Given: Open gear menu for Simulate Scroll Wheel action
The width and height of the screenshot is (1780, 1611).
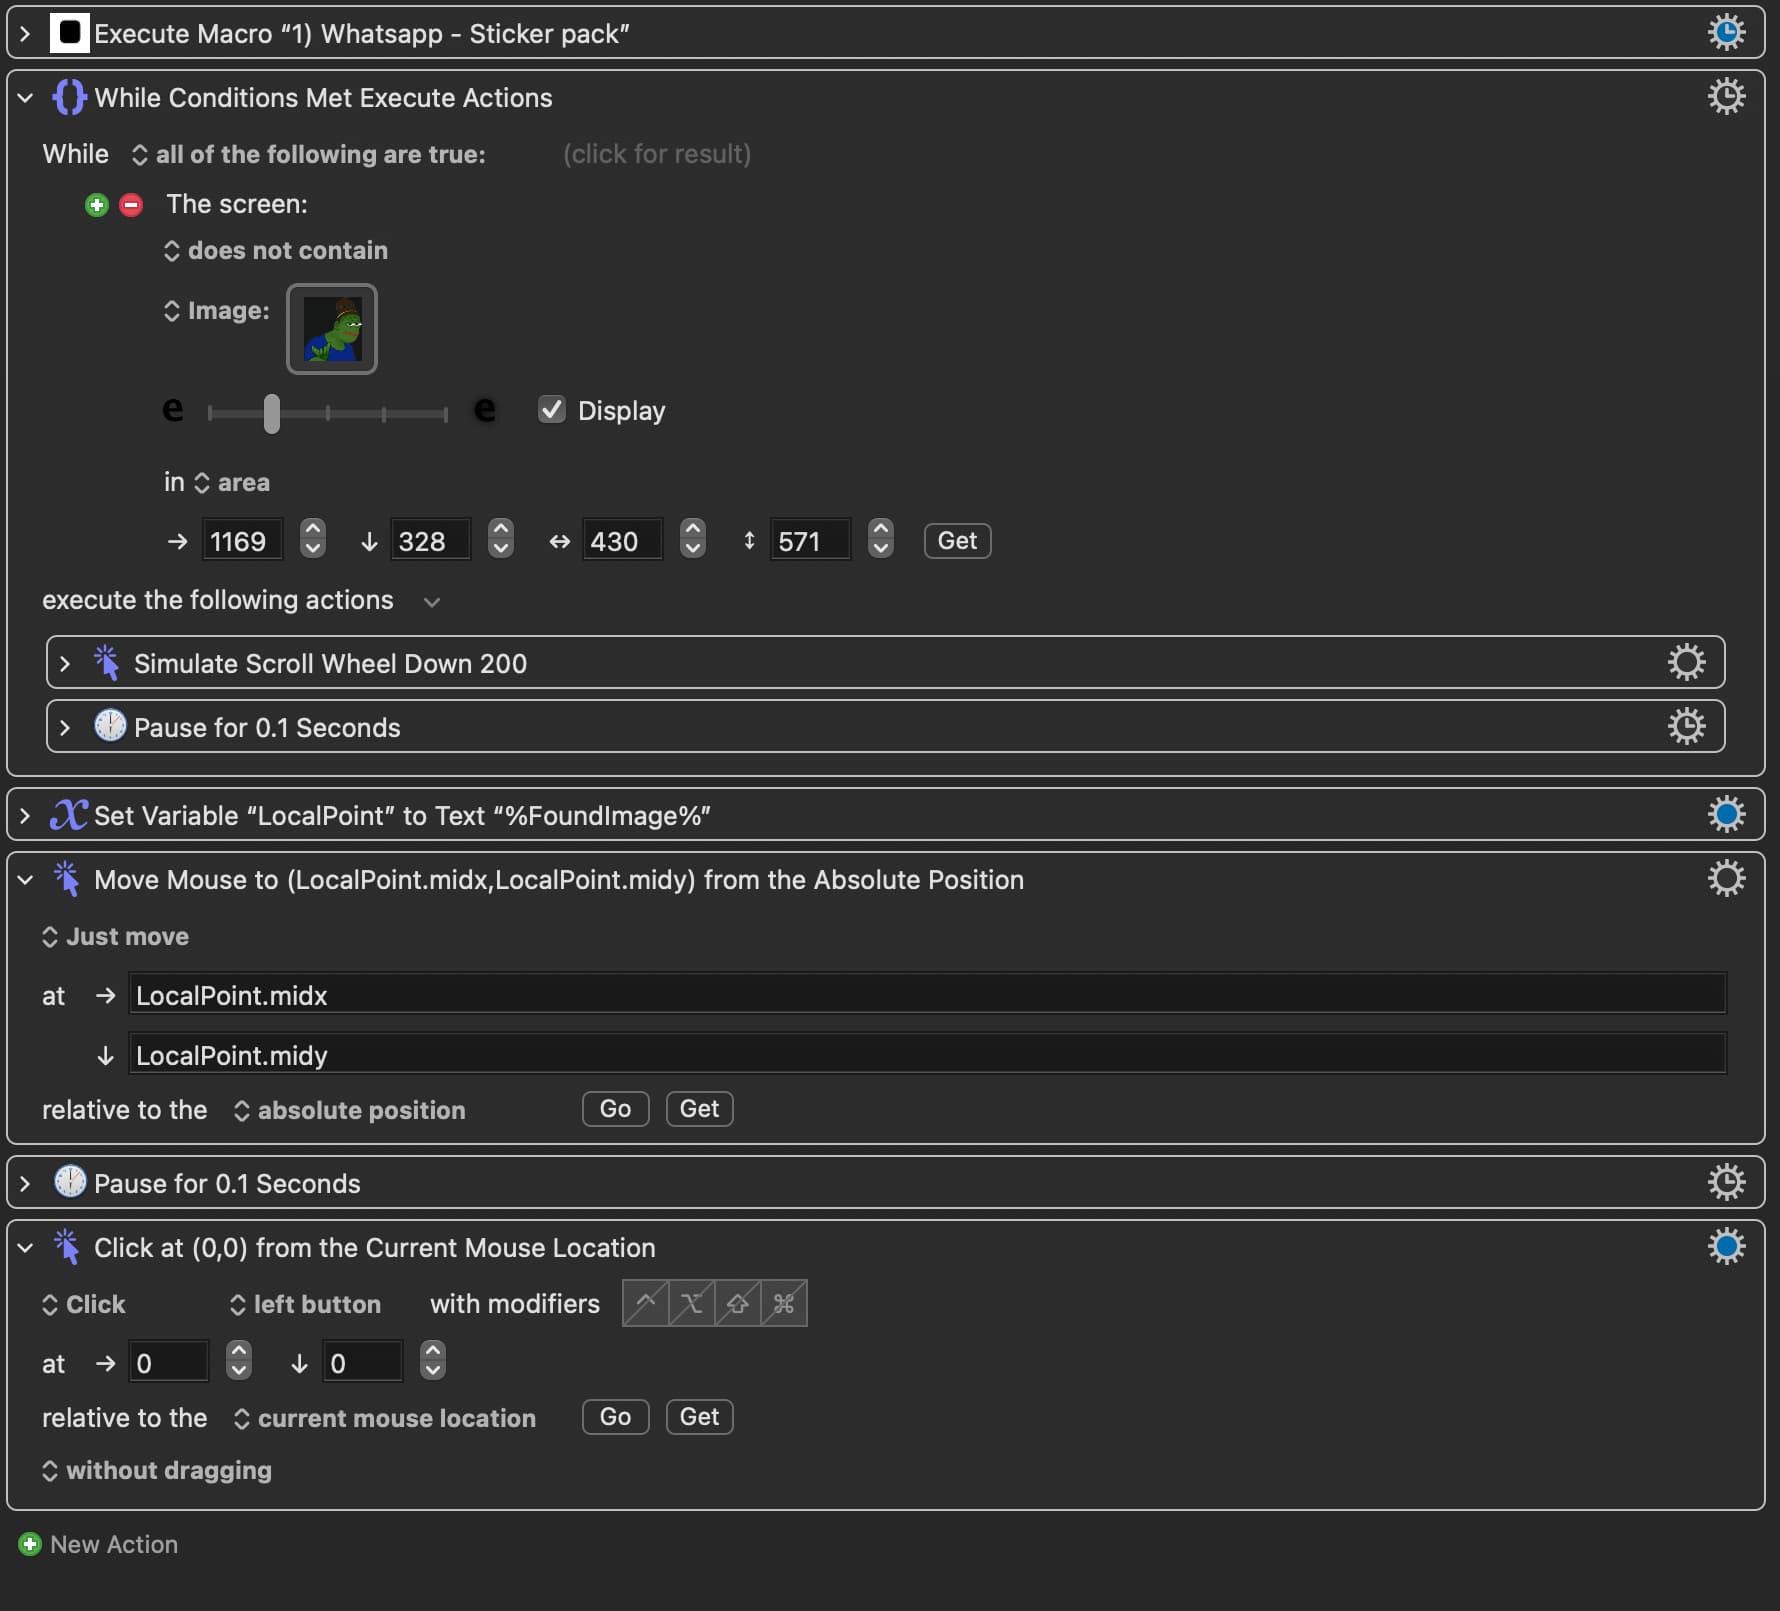Looking at the screenshot, I should pos(1686,663).
